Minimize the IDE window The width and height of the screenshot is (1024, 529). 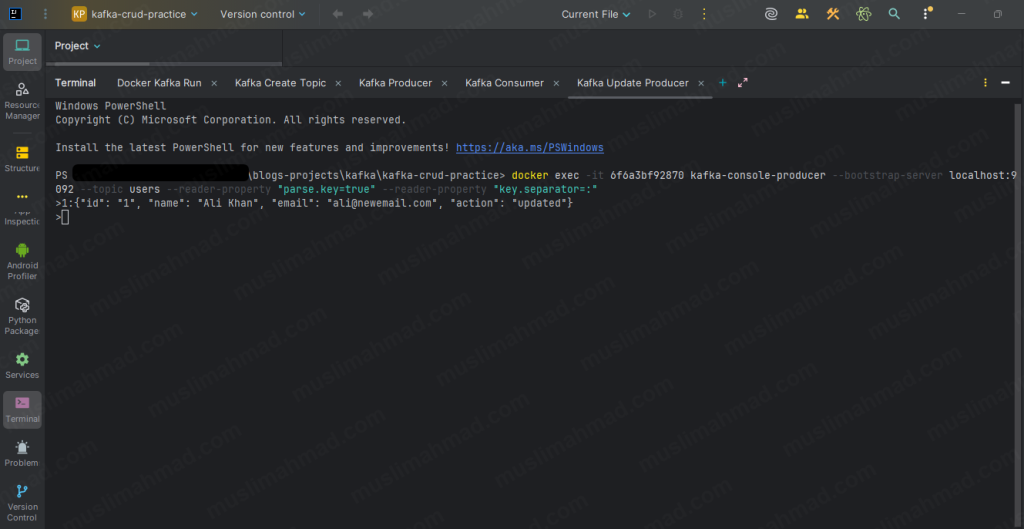961,14
